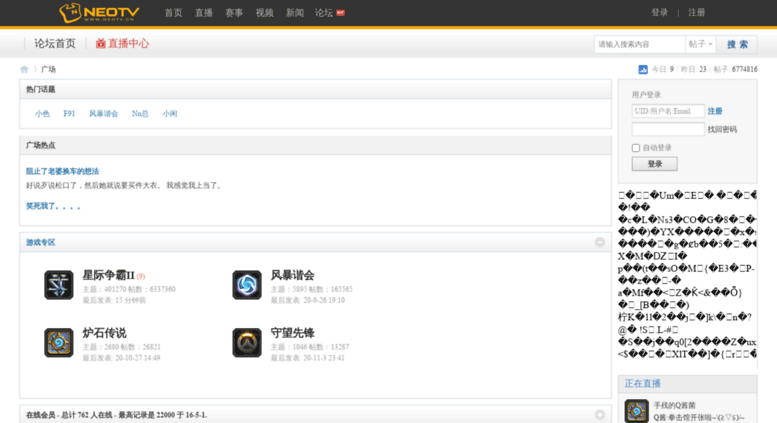Open 直播 in the top navigation

[204, 13]
